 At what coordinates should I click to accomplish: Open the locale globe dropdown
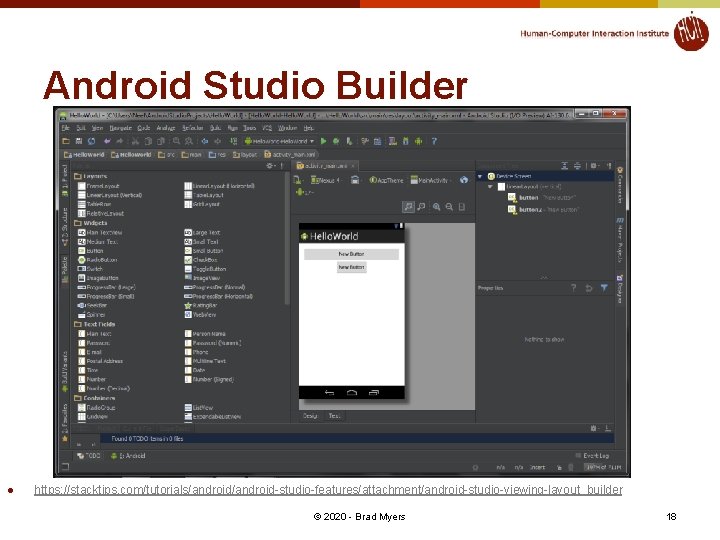(464, 180)
